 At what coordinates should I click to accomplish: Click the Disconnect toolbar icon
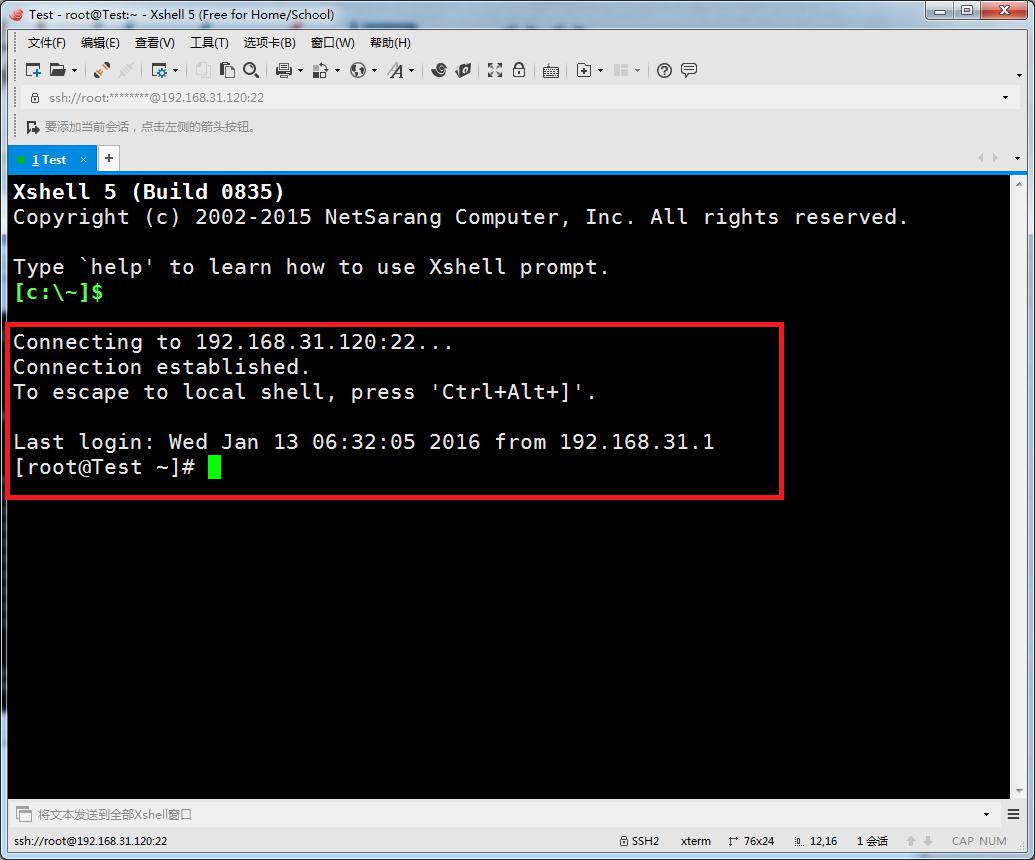[127, 70]
